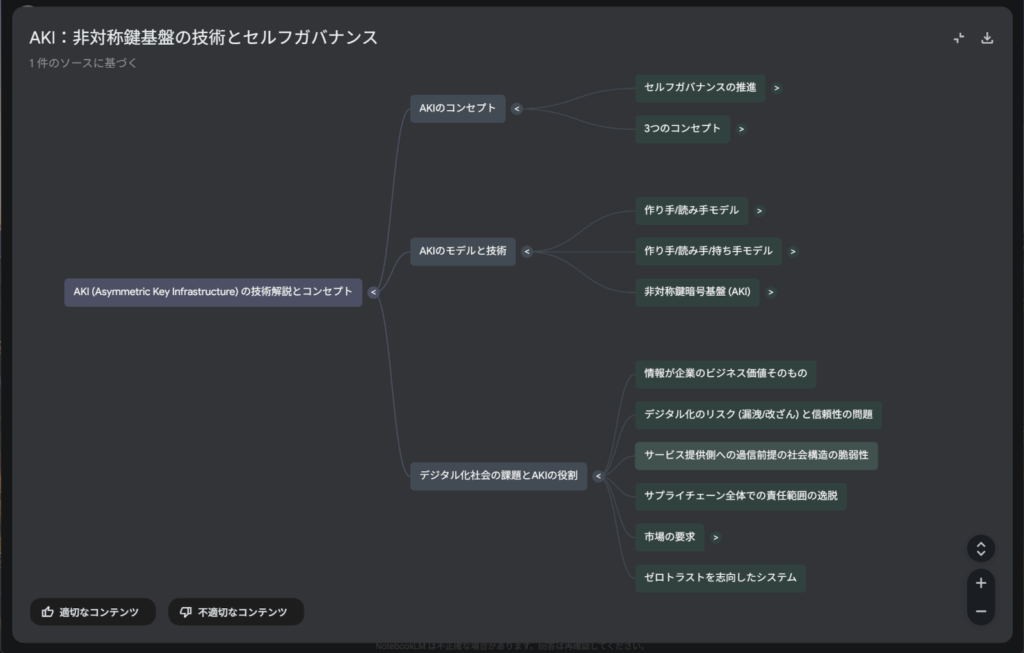This screenshot has width=1024, height=653.
Task: Report with 不適切なコンテンツ thumbs down button
Action: [x=235, y=612]
